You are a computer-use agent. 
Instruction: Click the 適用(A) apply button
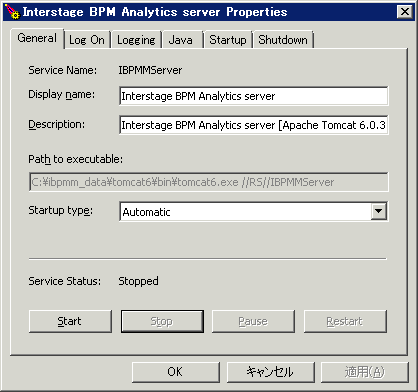(x=365, y=372)
